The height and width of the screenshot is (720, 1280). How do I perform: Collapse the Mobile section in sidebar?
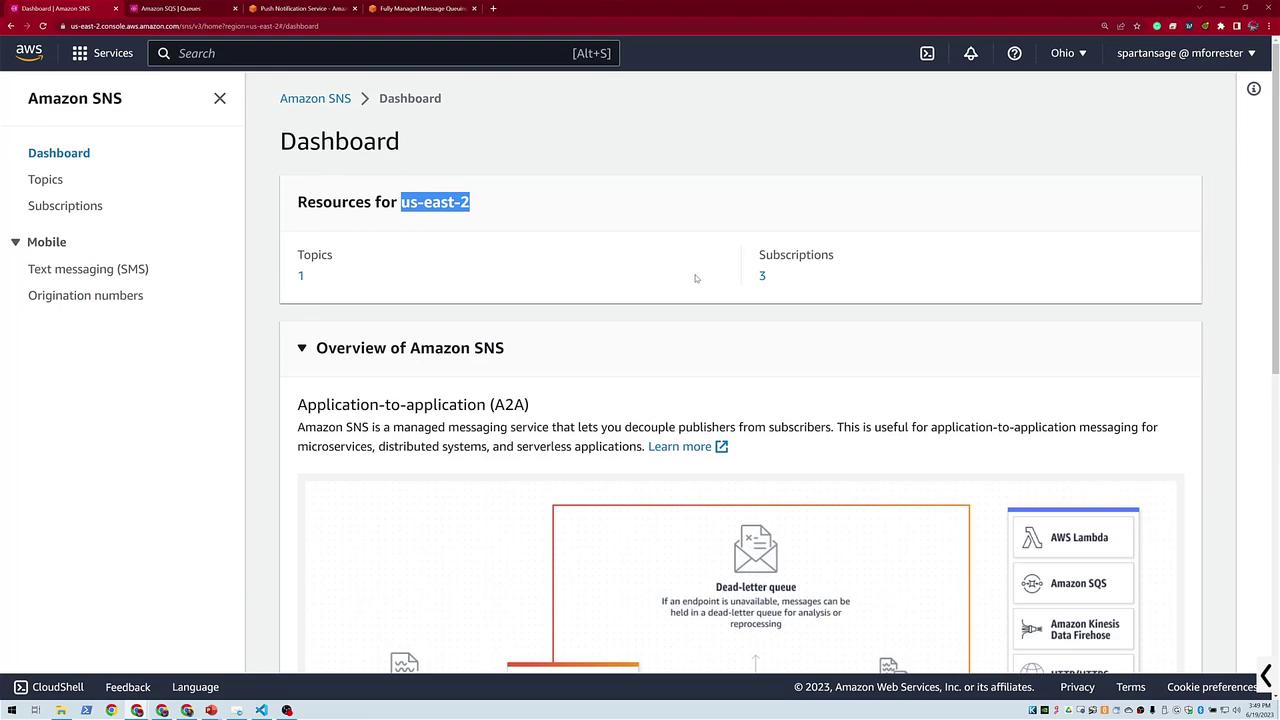pos(15,242)
